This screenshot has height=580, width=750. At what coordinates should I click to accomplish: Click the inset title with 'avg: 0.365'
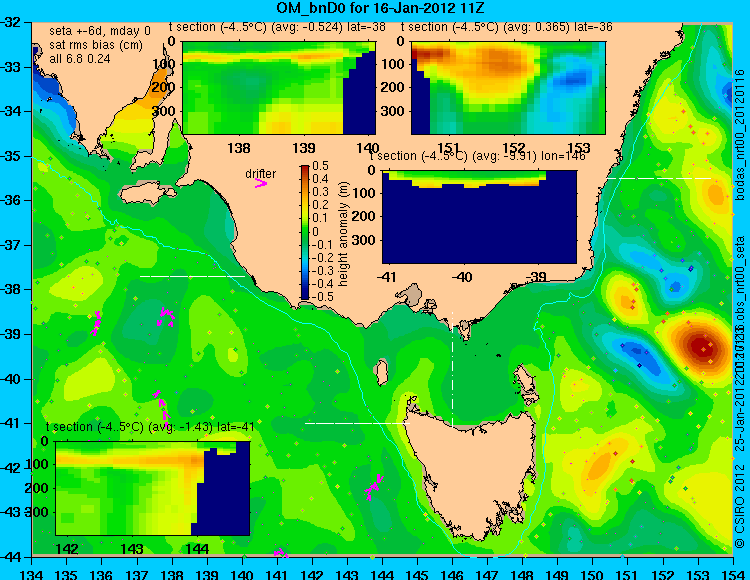(x=507, y=27)
